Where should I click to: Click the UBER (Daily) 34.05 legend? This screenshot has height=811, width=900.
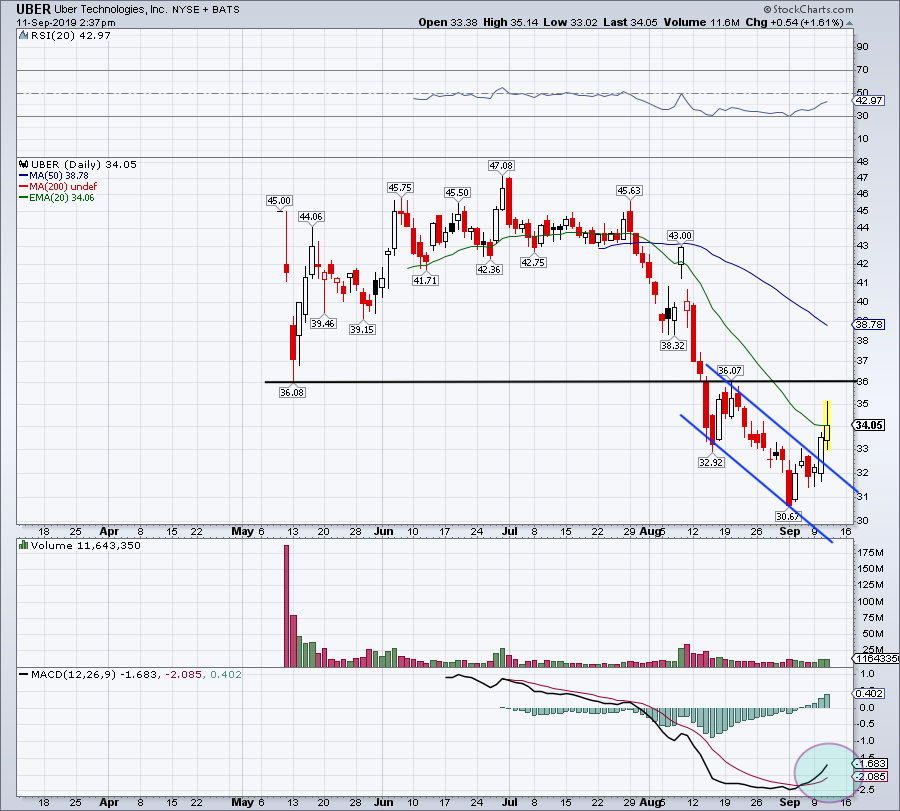83,164
